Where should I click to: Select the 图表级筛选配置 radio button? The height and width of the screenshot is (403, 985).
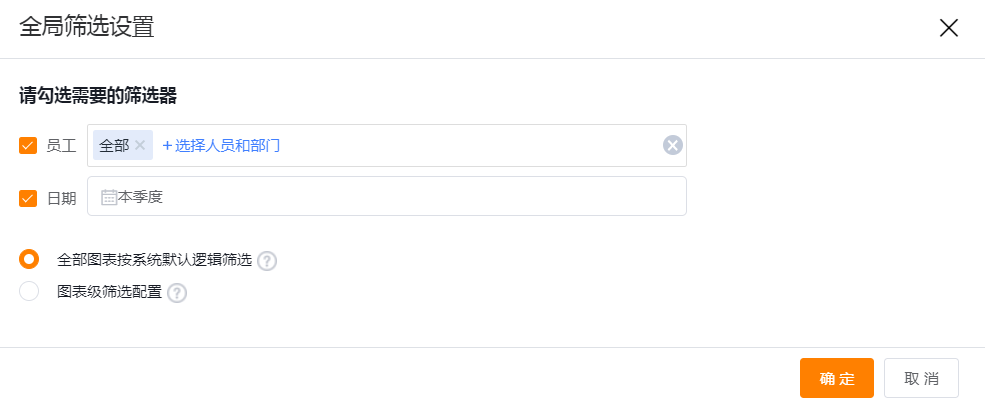point(29,291)
